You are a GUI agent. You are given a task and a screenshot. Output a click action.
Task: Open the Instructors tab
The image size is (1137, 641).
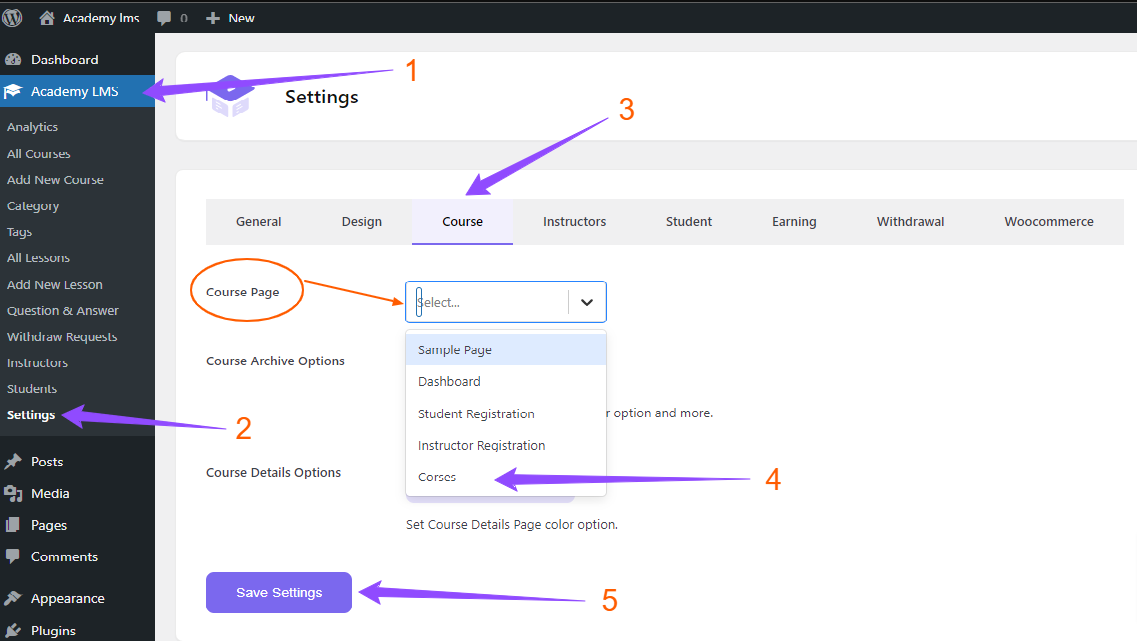574,222
